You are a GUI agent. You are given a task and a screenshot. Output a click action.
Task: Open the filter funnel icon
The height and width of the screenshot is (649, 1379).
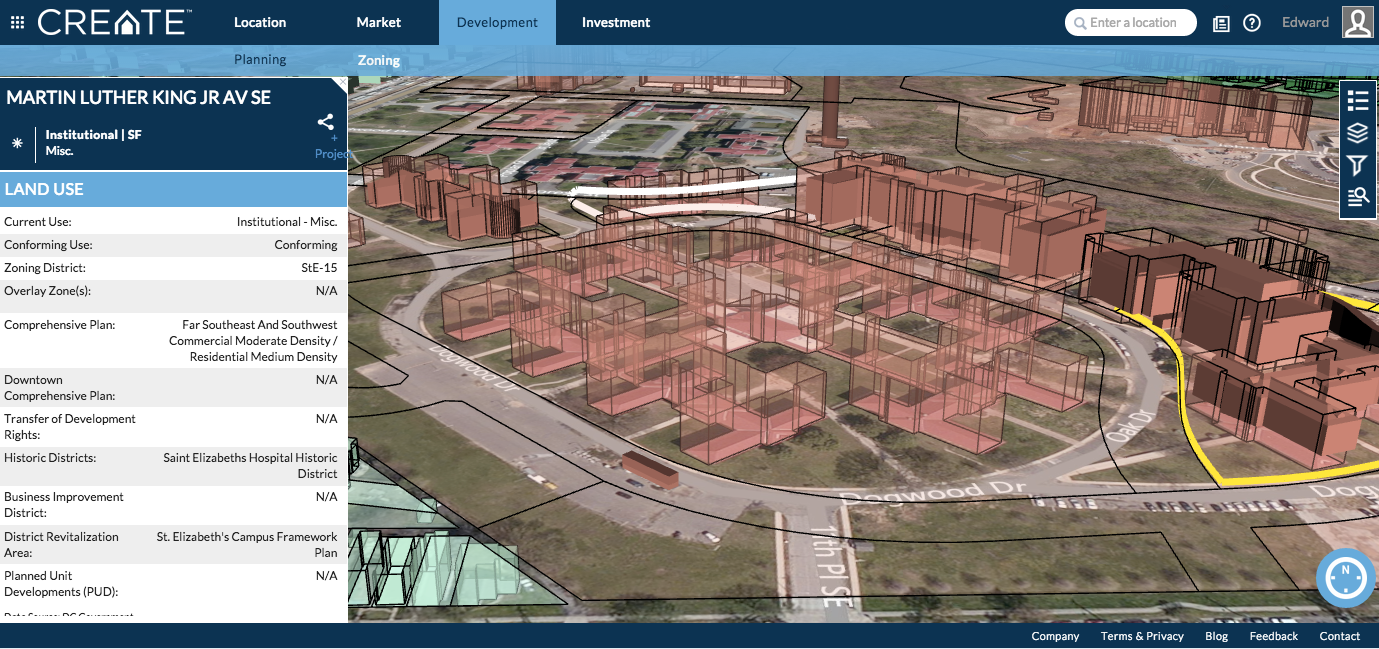pos(1357,165)
